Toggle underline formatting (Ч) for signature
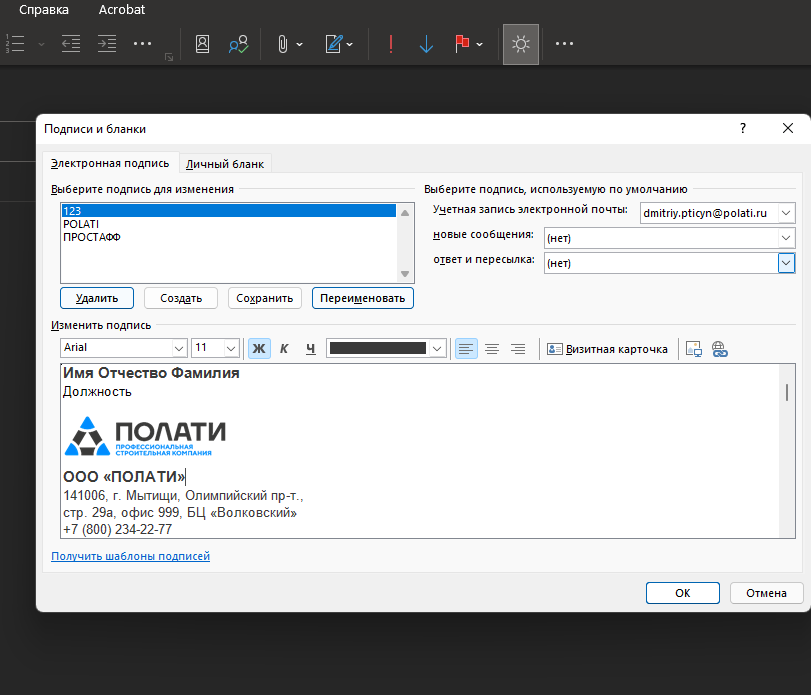811x695 pixels. coord(310,349)
